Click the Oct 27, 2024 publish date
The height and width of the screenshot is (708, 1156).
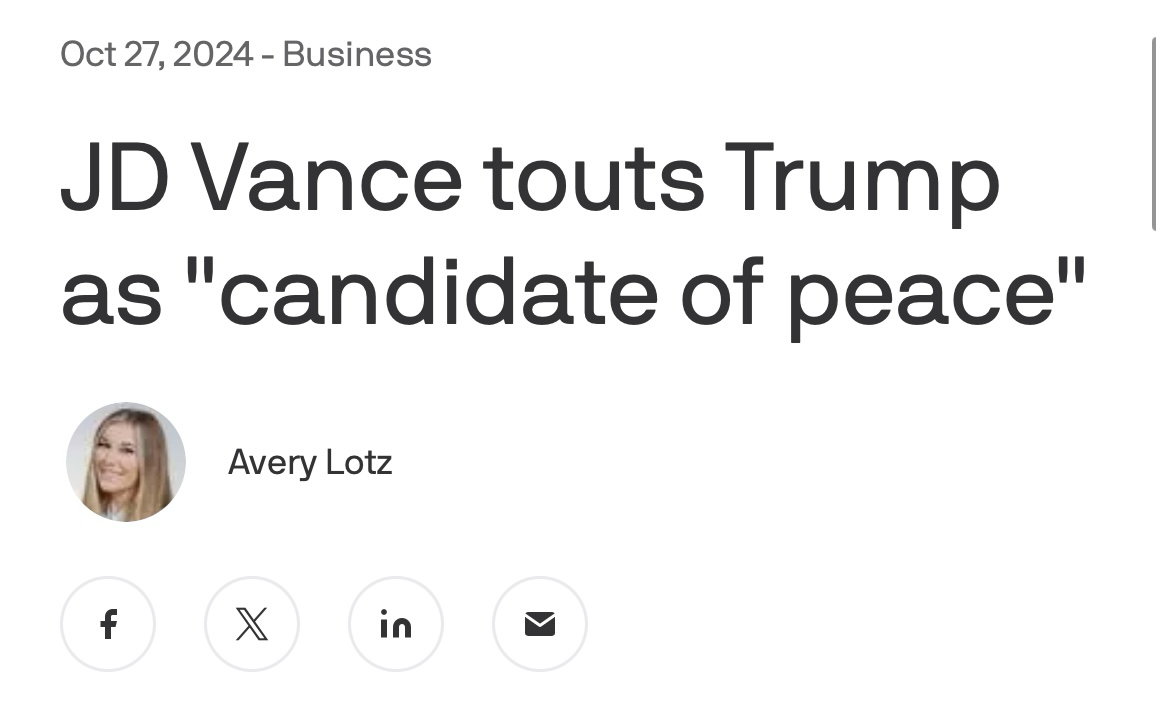[156, 54]
